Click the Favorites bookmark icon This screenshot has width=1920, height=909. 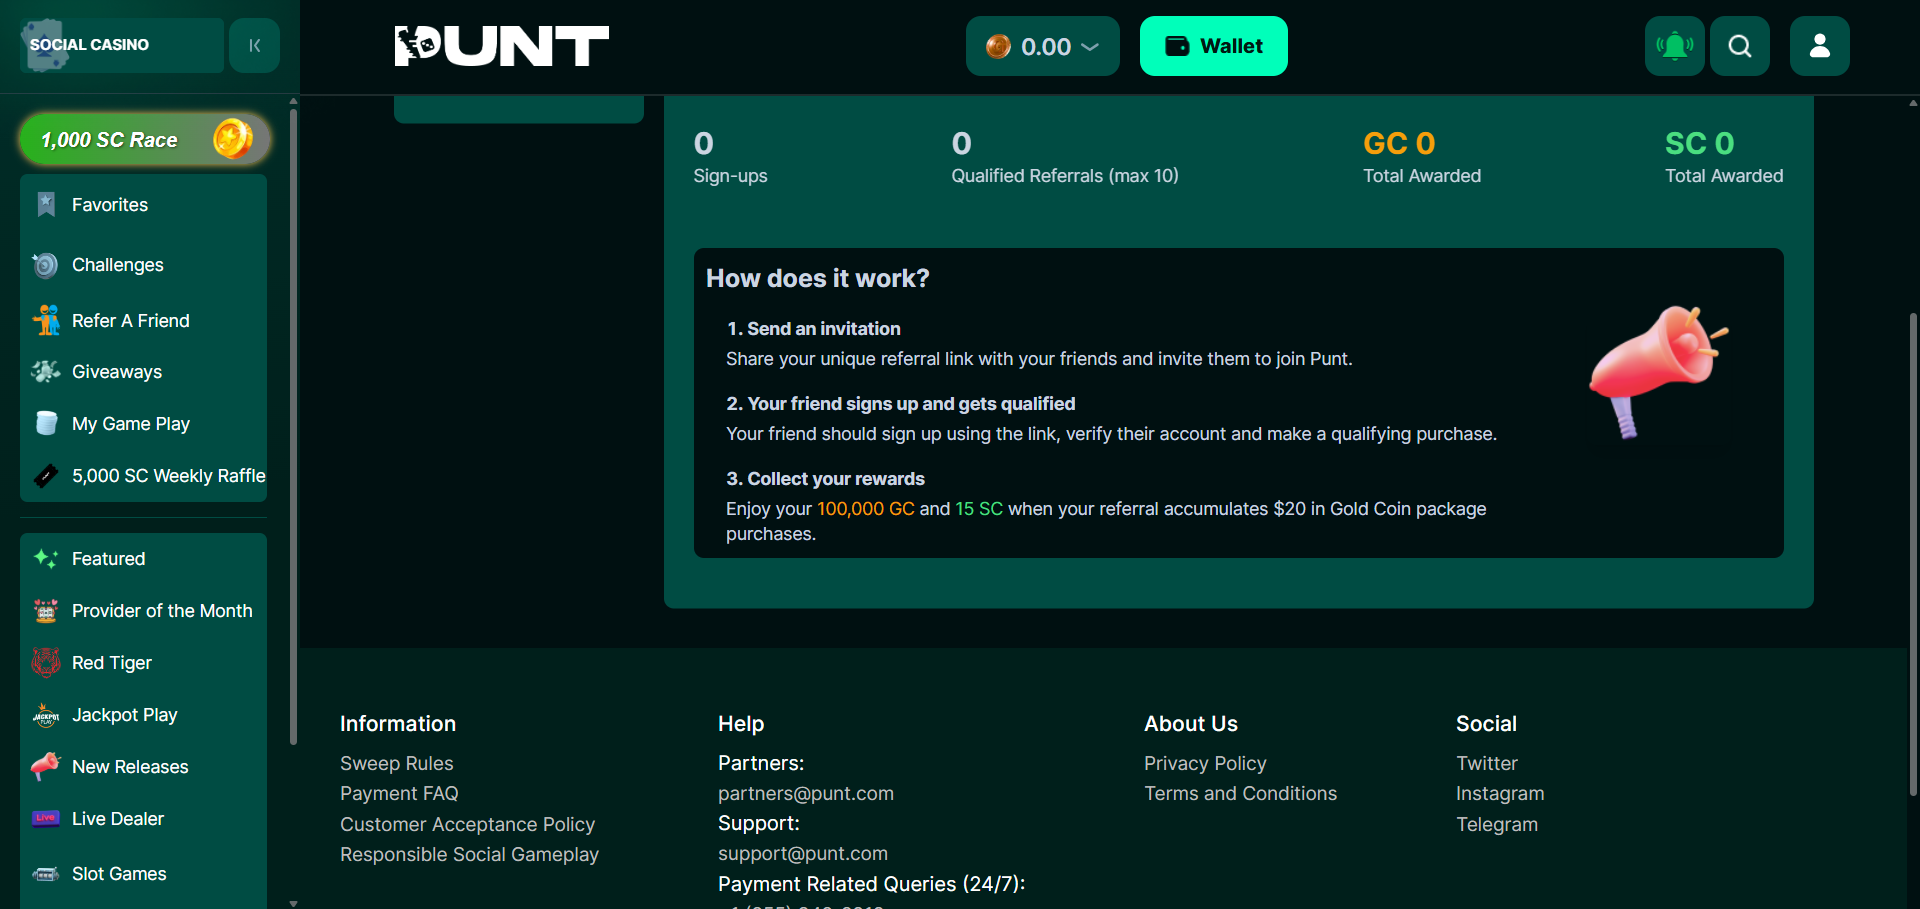click(46, 205)
